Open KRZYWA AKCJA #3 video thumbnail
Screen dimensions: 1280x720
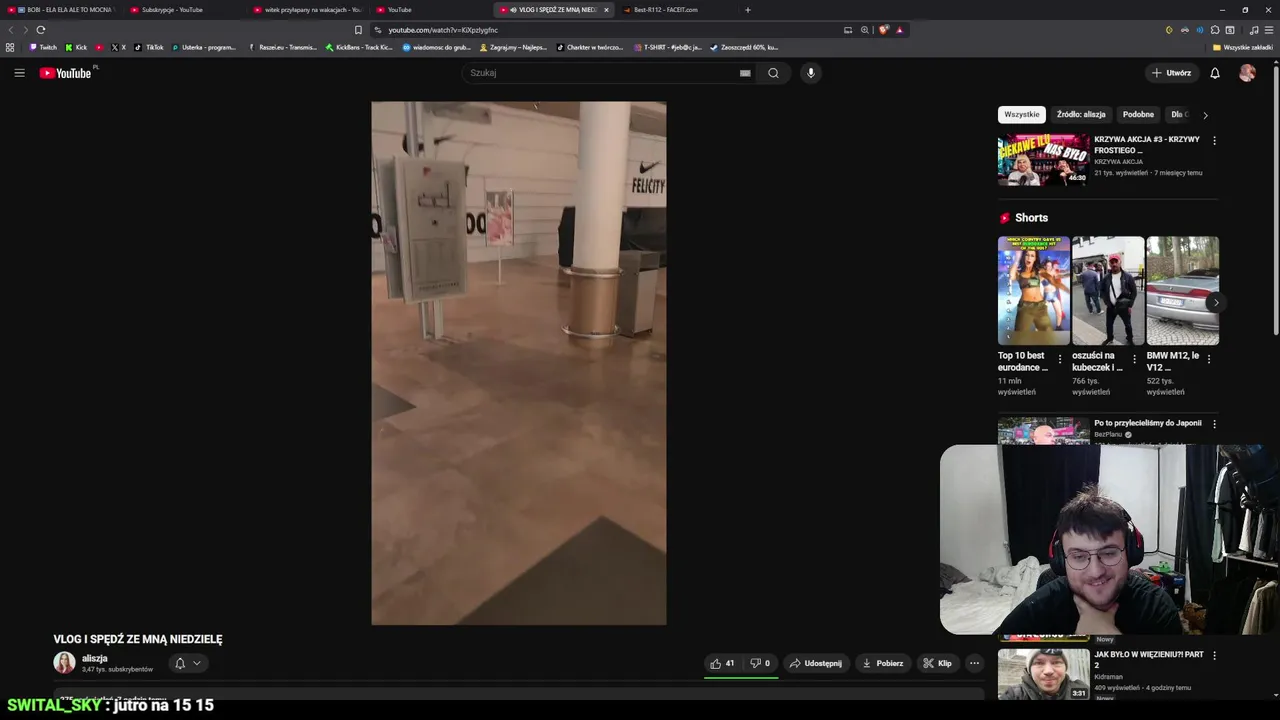(x=1044, y=160)
